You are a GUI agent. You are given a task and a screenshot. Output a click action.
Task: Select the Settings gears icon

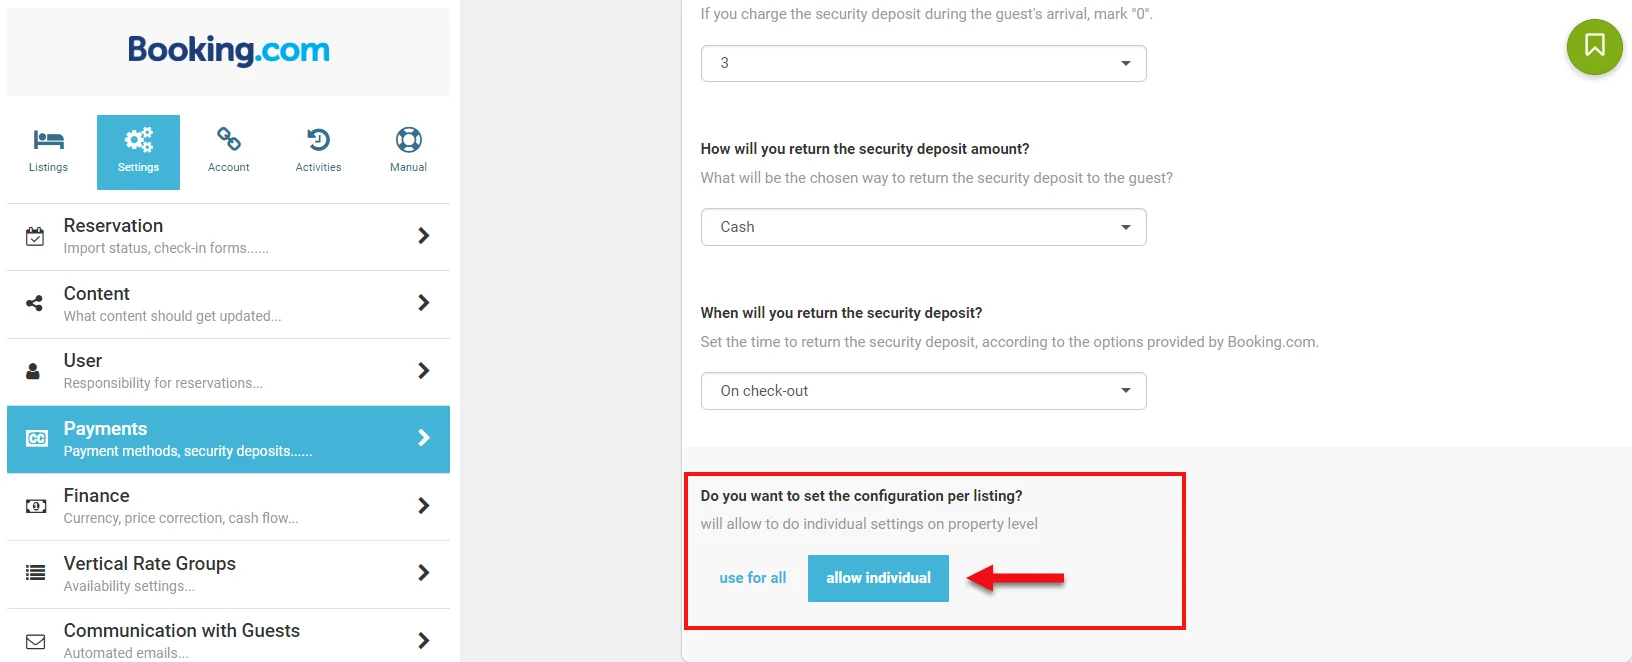coord(138,140)
